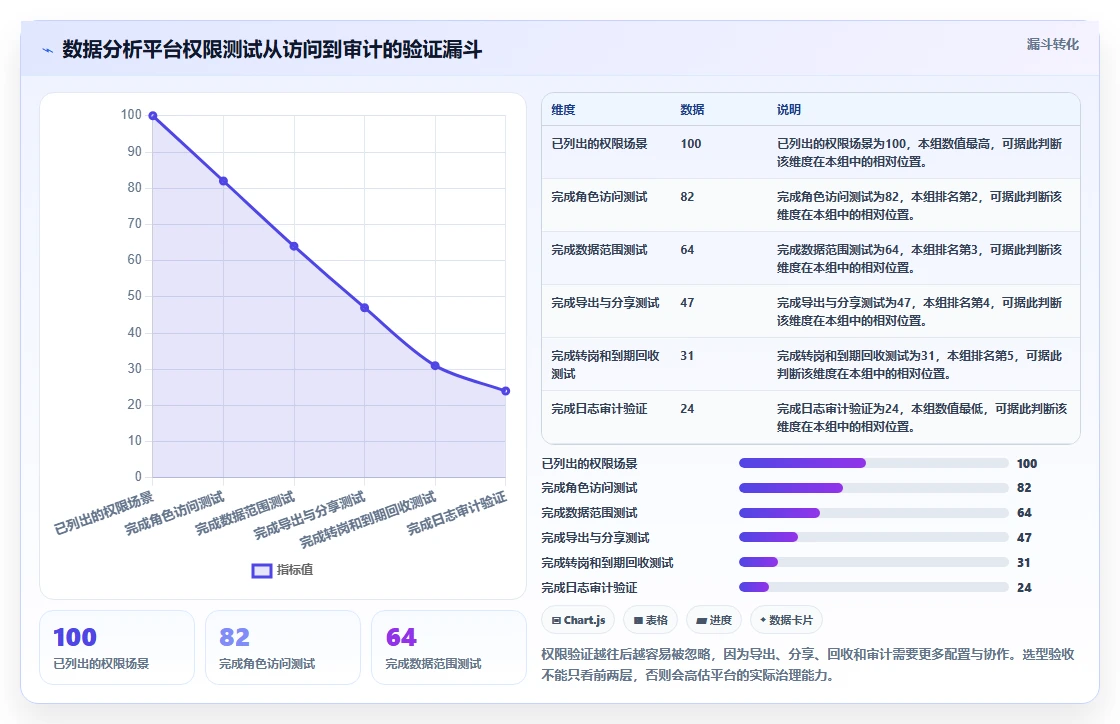Screen dimensions: 1120x724
Task: Click table data value 24
Action: pos(687,409)
